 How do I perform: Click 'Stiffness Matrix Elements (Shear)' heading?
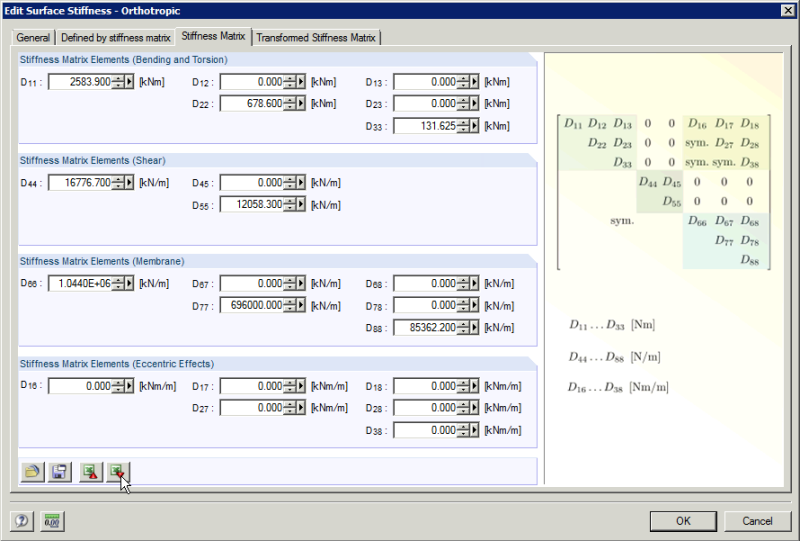coord(92,160)
